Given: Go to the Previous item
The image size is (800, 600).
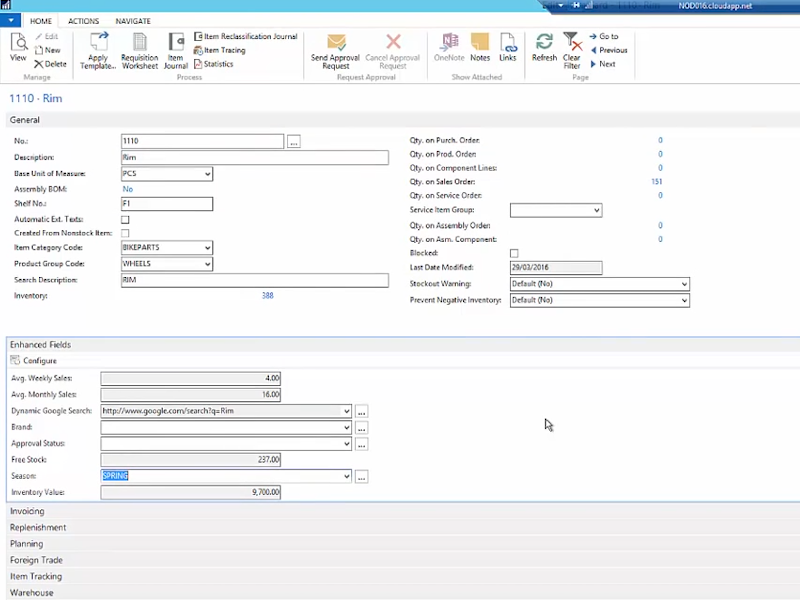Looking at the screenshot, I should click(x=609, y=50).
